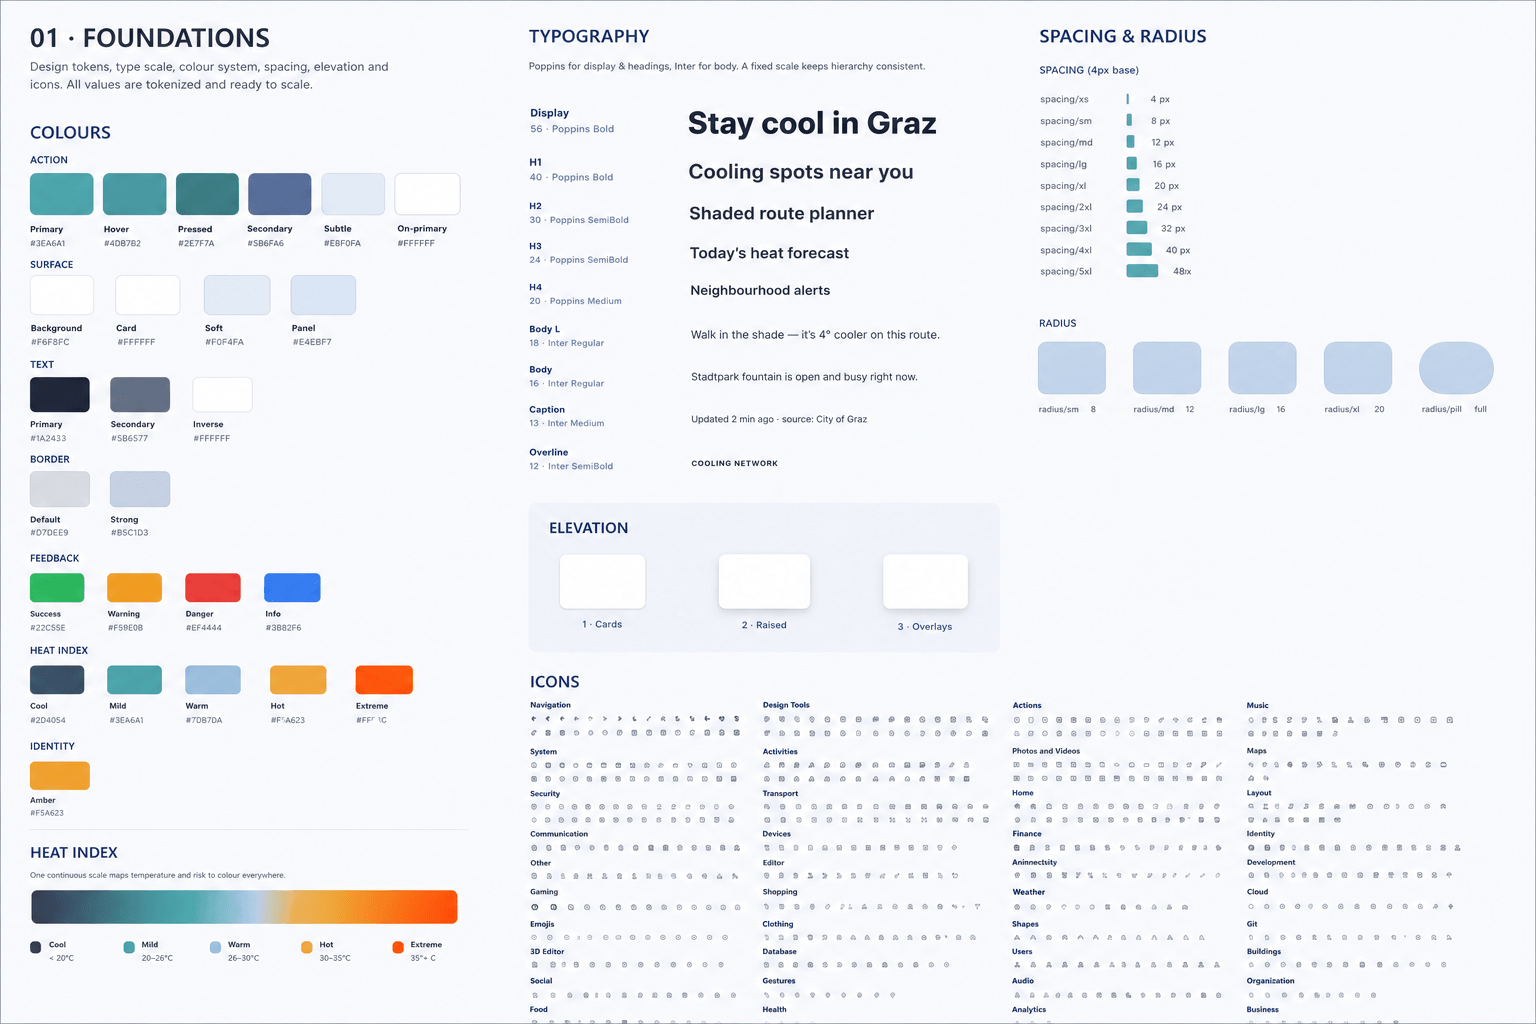Click the "01 · FOUNDATIONS" page title
Viewport: 1536px width, 1024px height.
pyautogui.click(x=150, y=38)
